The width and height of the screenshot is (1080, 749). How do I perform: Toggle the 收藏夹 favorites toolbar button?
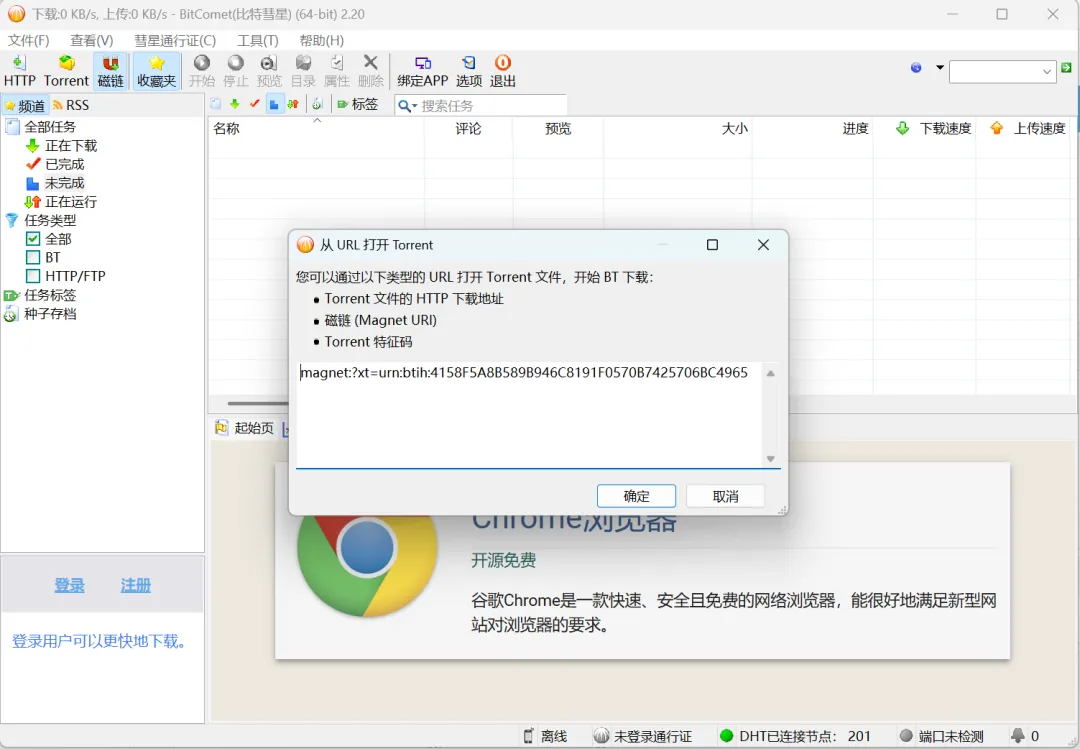pos(157,71)
